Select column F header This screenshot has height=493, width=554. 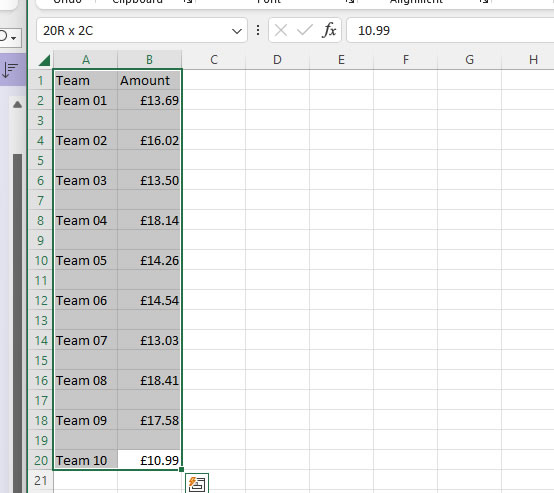coord(406,60)
